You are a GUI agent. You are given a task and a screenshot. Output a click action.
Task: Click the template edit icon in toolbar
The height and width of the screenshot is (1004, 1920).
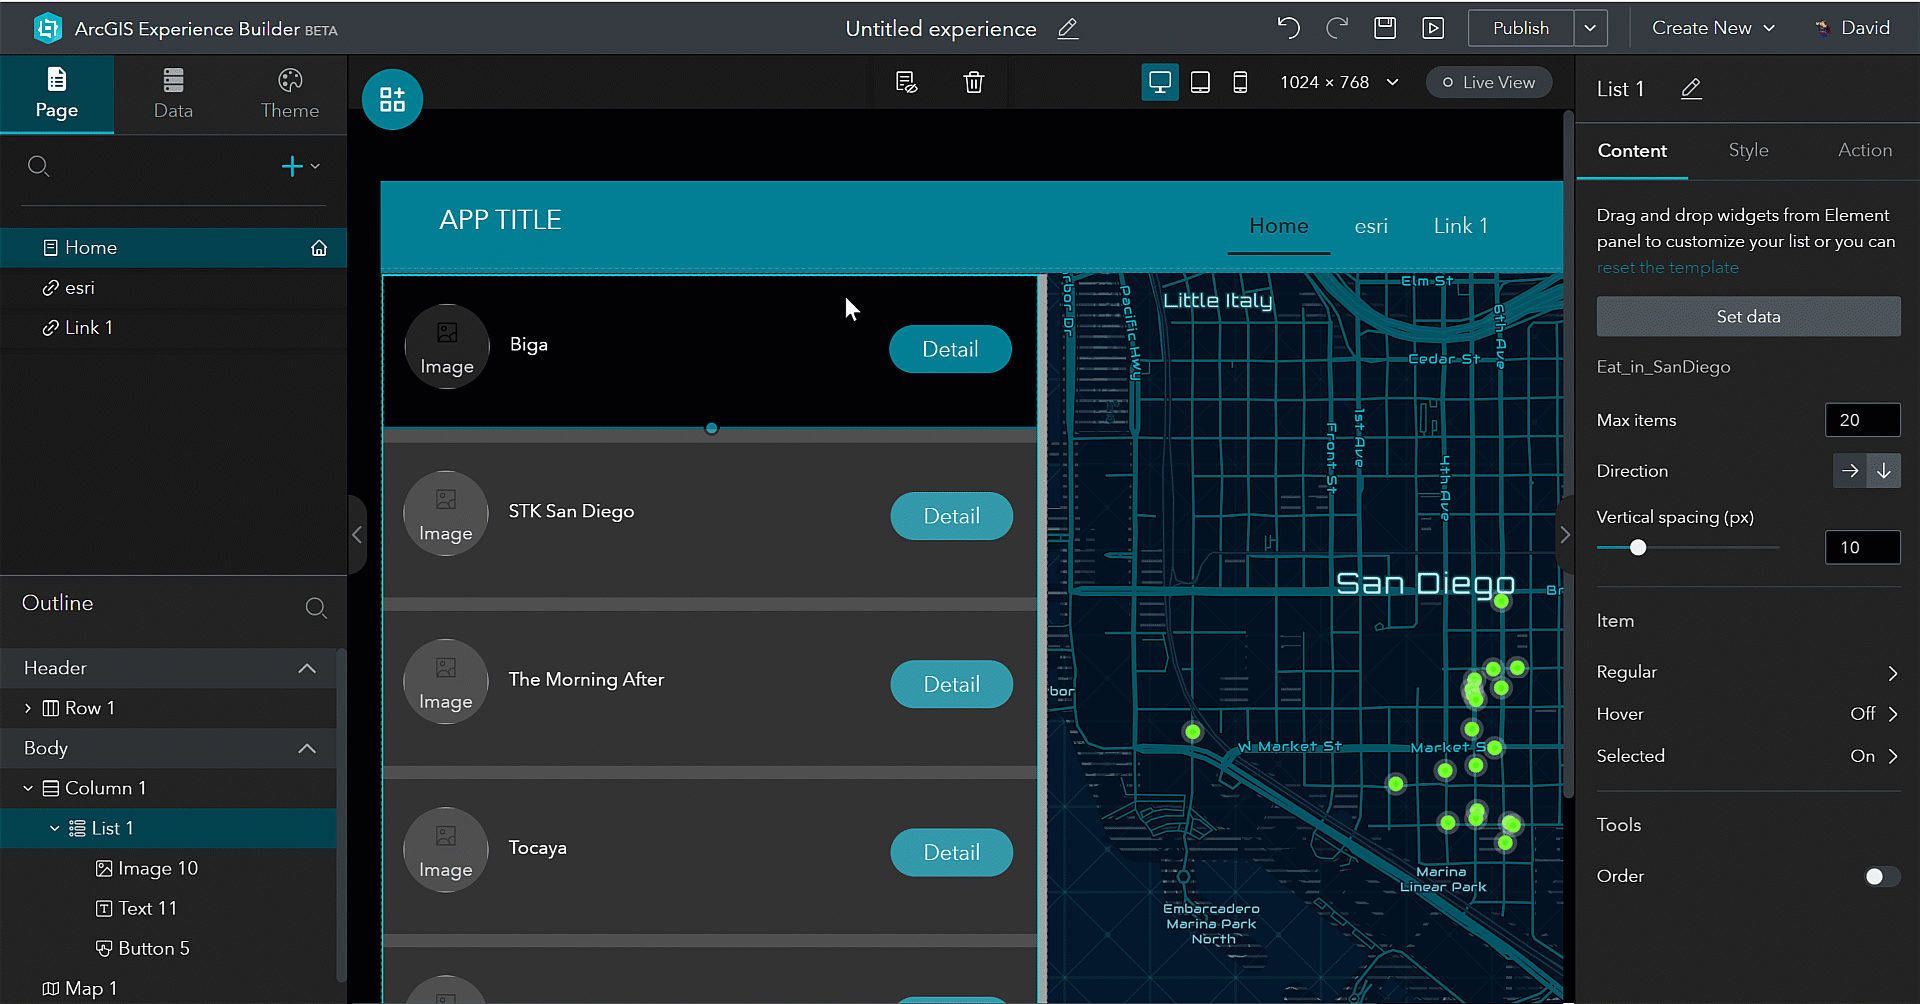point(906,82)
